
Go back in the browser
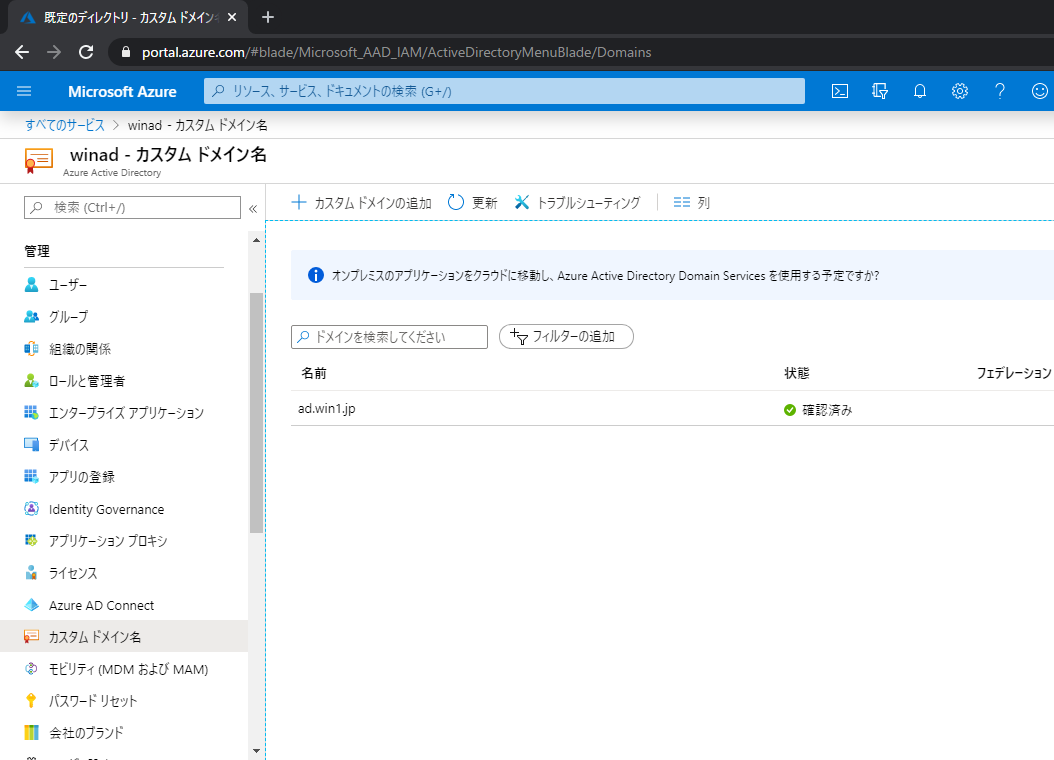22,52
